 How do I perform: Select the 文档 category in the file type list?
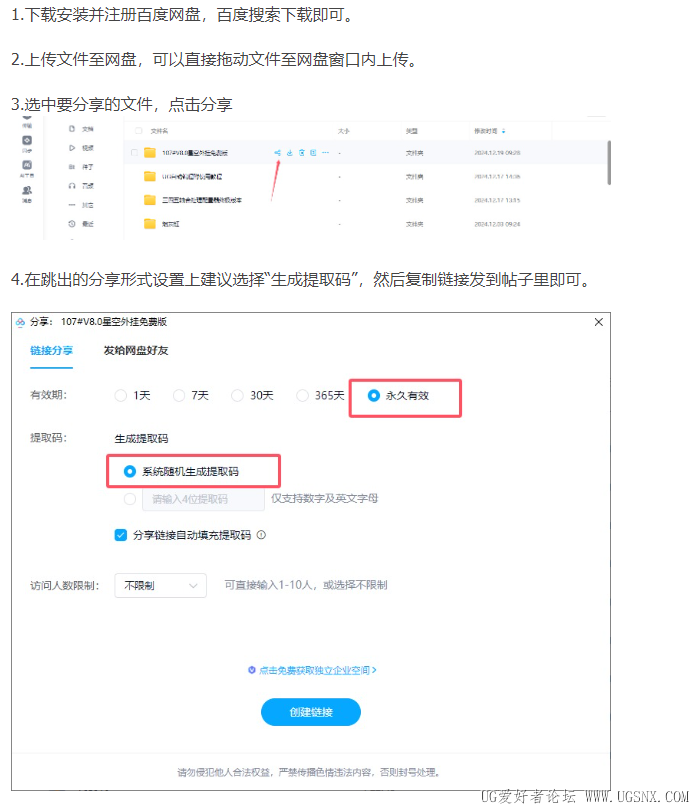pos(82,129)
